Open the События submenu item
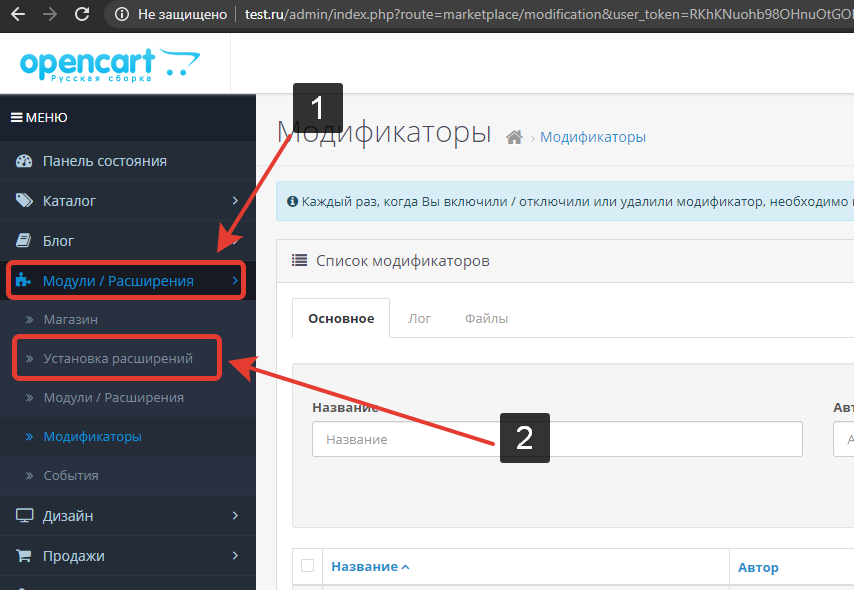This screenshot has width=854, height=590. (71, 476)
